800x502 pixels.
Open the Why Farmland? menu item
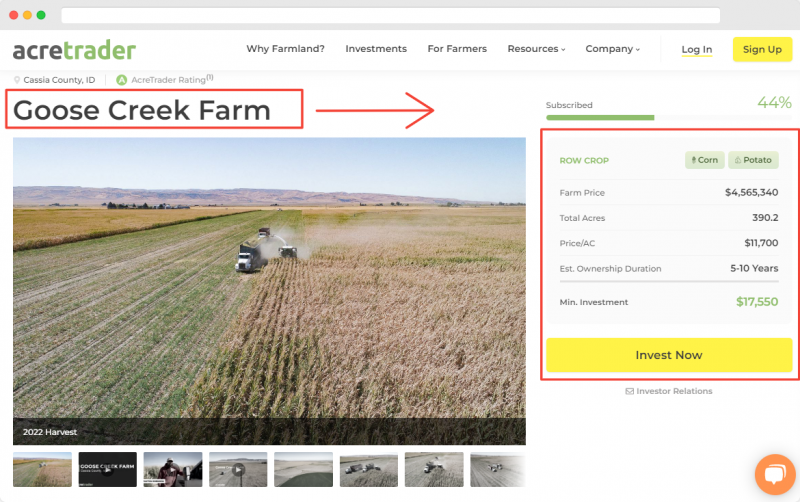click(x=285, y=49)
